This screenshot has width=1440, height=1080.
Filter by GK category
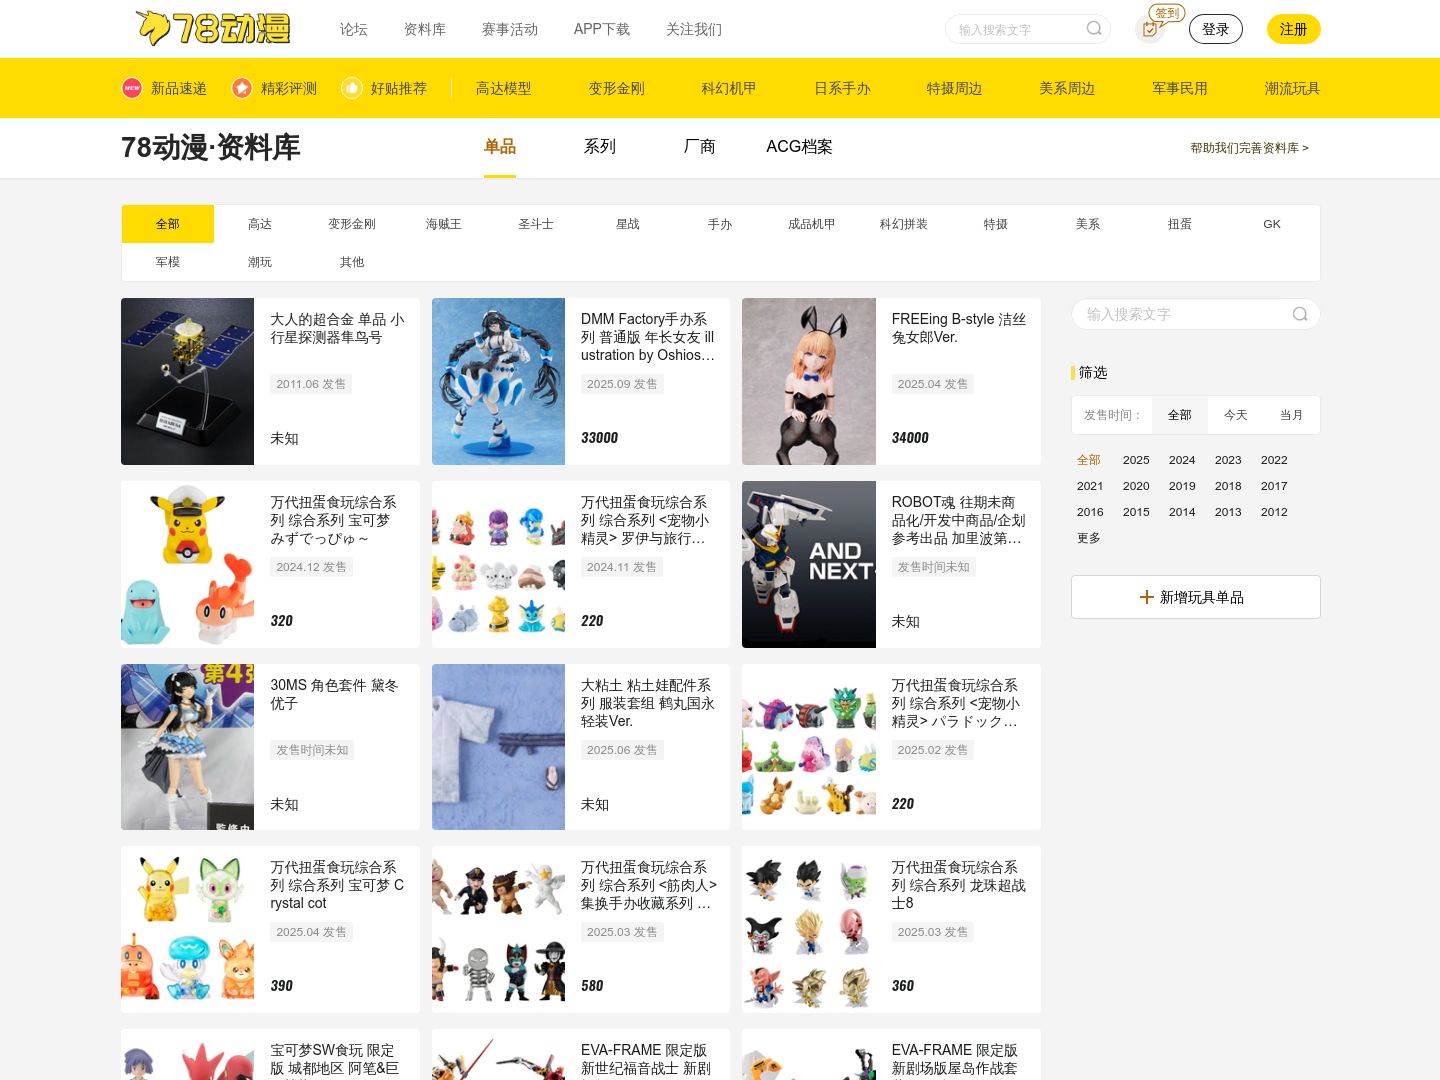point(1272,224)
